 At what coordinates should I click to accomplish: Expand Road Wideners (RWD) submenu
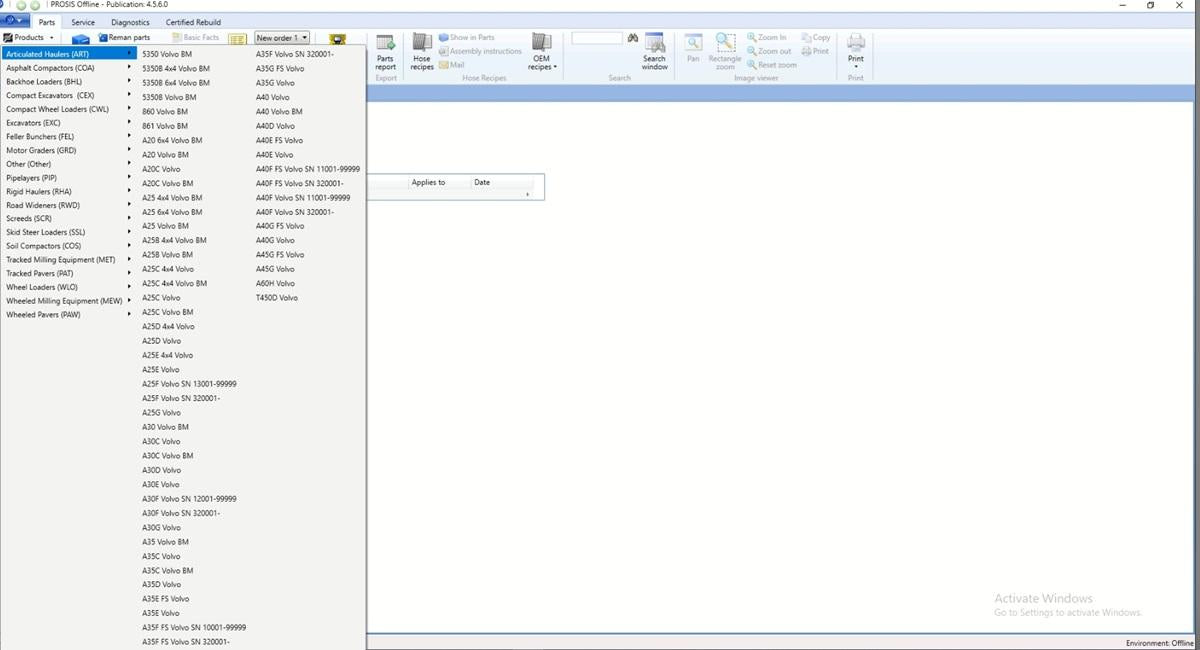[x=68, y=205]
